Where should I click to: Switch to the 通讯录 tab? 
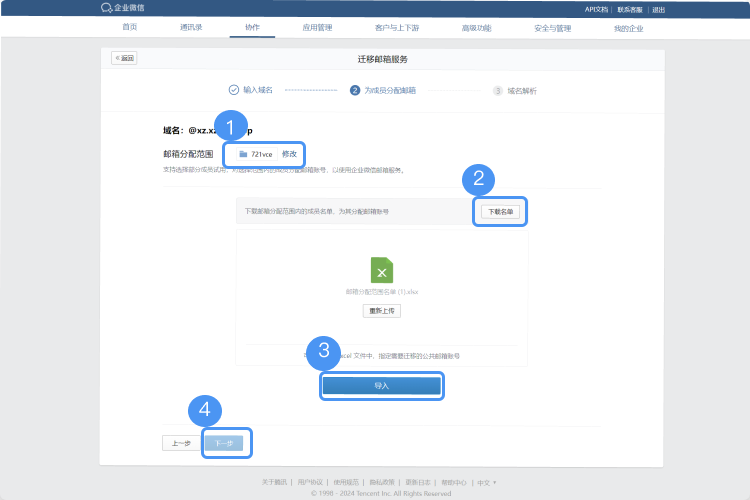pos(191,27)
